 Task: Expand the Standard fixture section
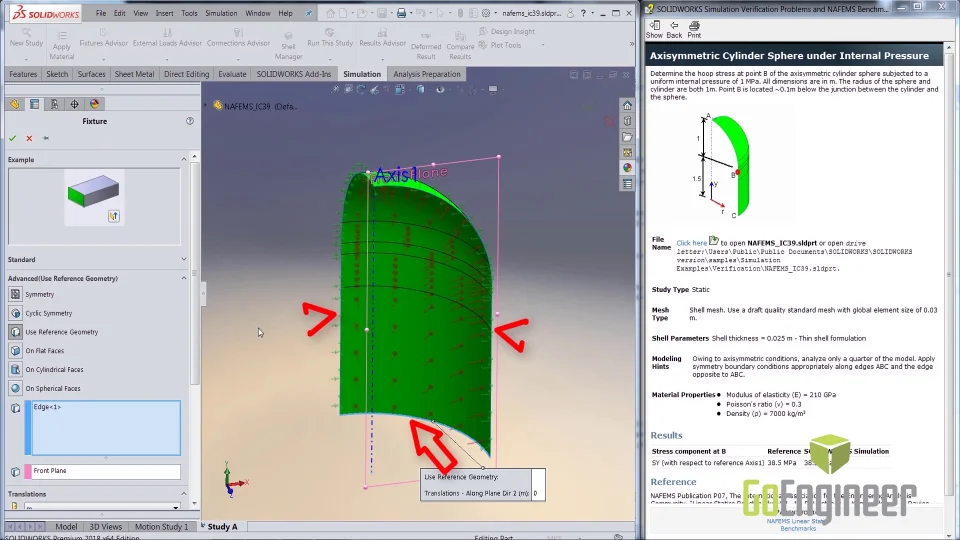(x=184, y=259)
